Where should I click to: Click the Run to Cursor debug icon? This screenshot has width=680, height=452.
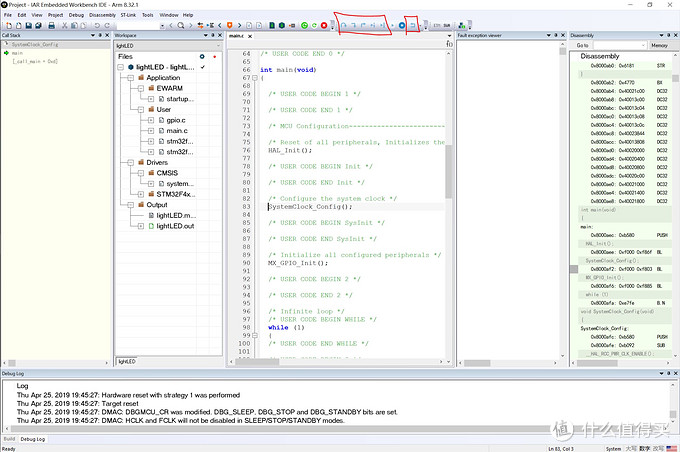point(382,26)
